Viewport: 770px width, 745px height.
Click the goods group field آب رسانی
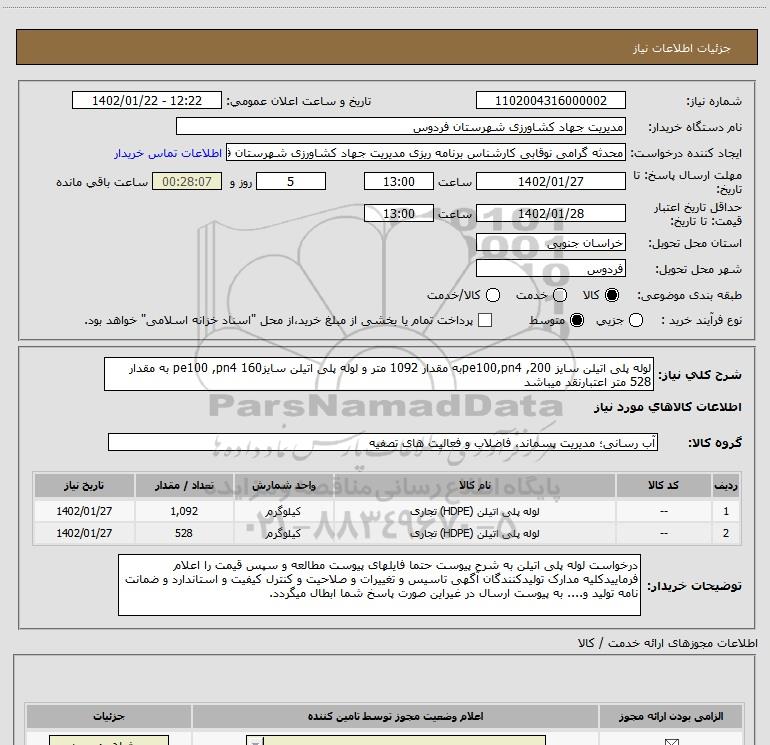tap(383, 442)
